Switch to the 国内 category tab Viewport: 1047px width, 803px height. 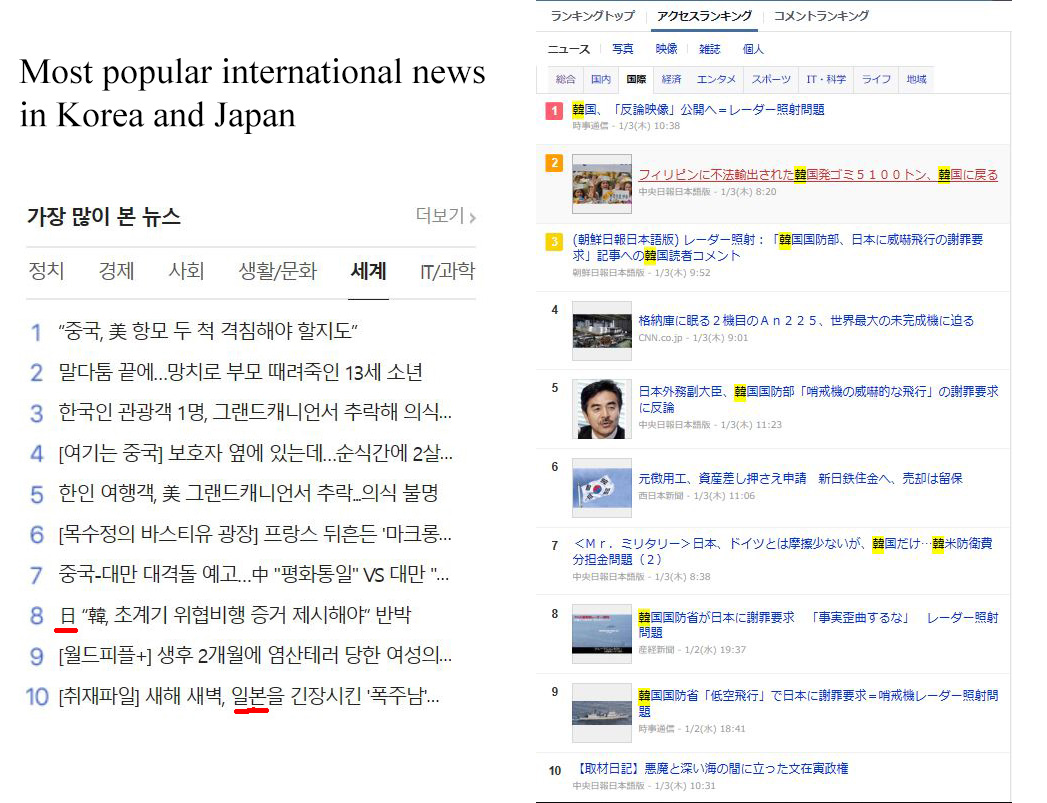coord(601,79)
